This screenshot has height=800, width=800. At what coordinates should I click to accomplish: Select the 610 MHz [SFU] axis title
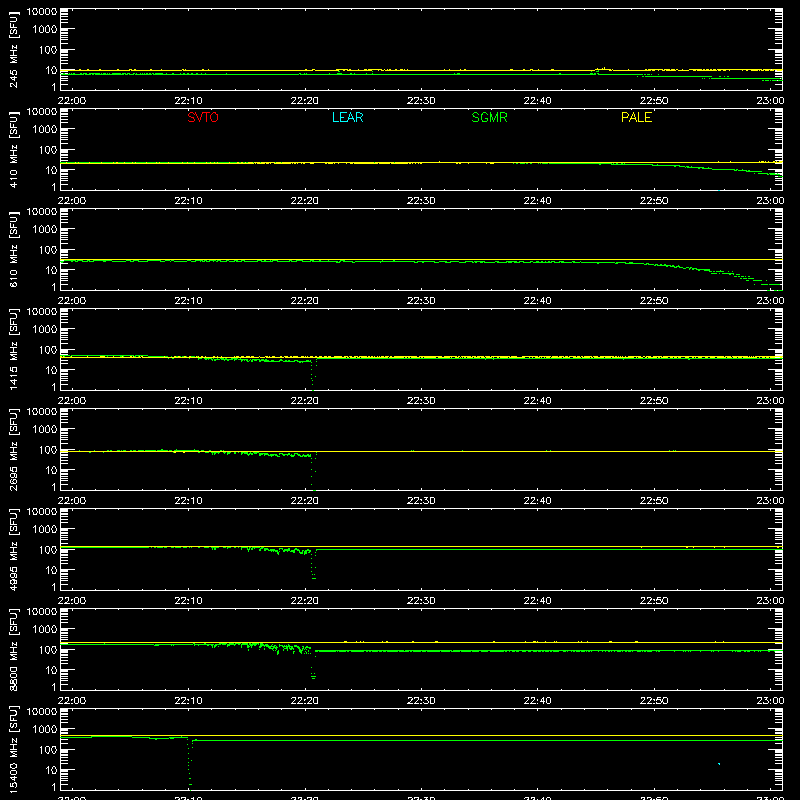click(x=14, y=249)
